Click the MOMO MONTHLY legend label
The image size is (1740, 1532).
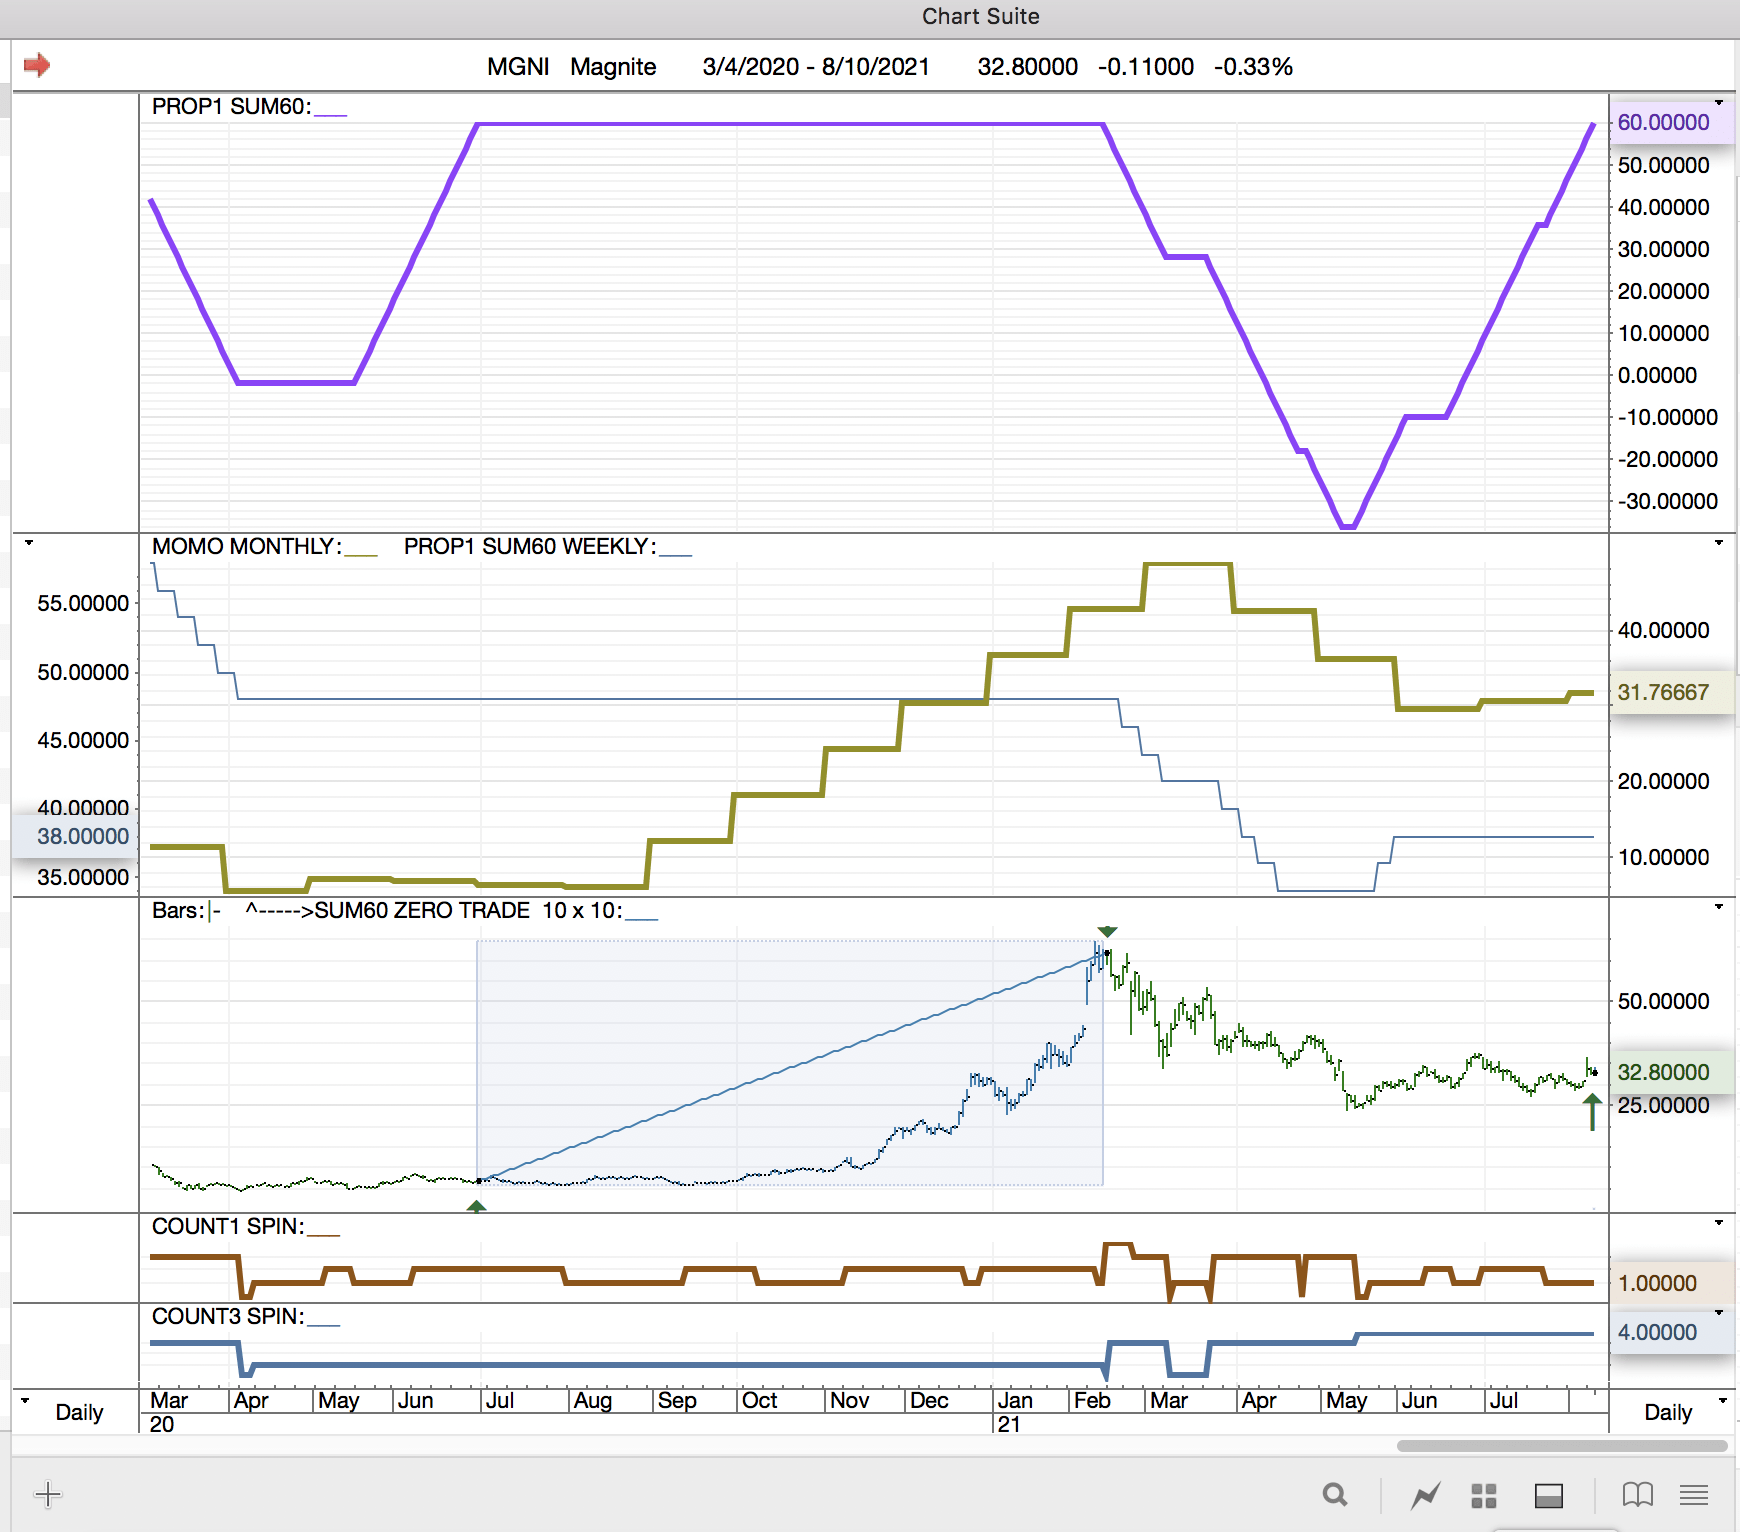246,547
